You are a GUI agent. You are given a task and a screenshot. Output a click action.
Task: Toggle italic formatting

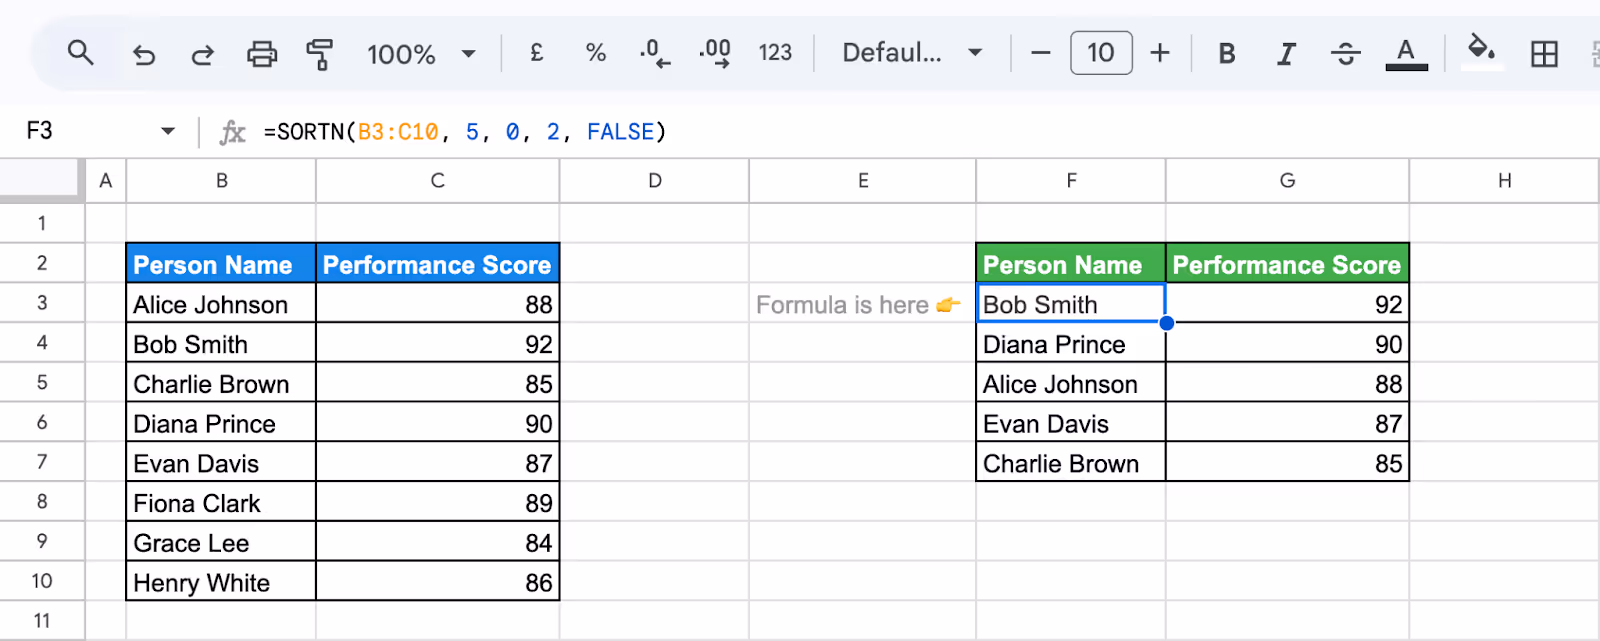pyautogui.click(x=1286, y=54)
